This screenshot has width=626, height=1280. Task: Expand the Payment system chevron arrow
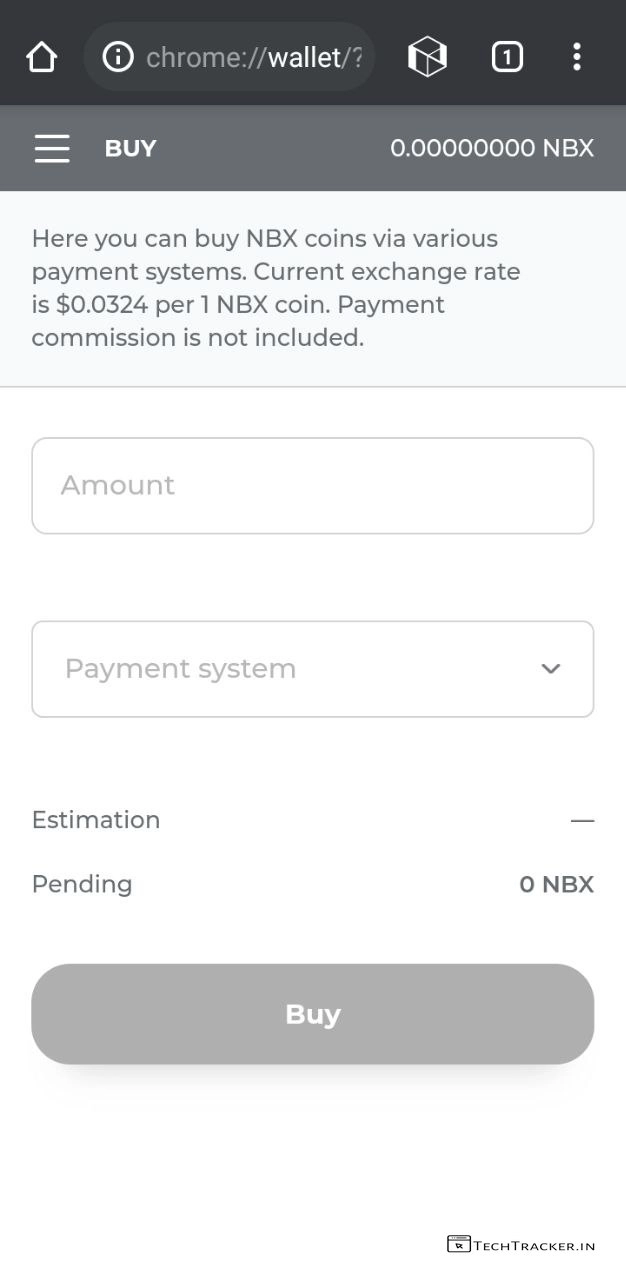[550, 669]
